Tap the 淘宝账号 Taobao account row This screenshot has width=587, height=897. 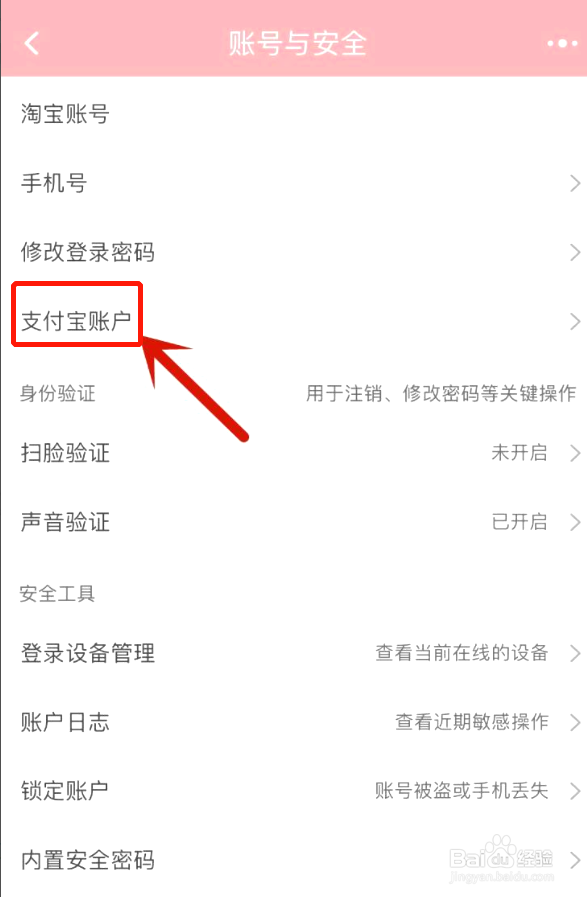[294, 114]
